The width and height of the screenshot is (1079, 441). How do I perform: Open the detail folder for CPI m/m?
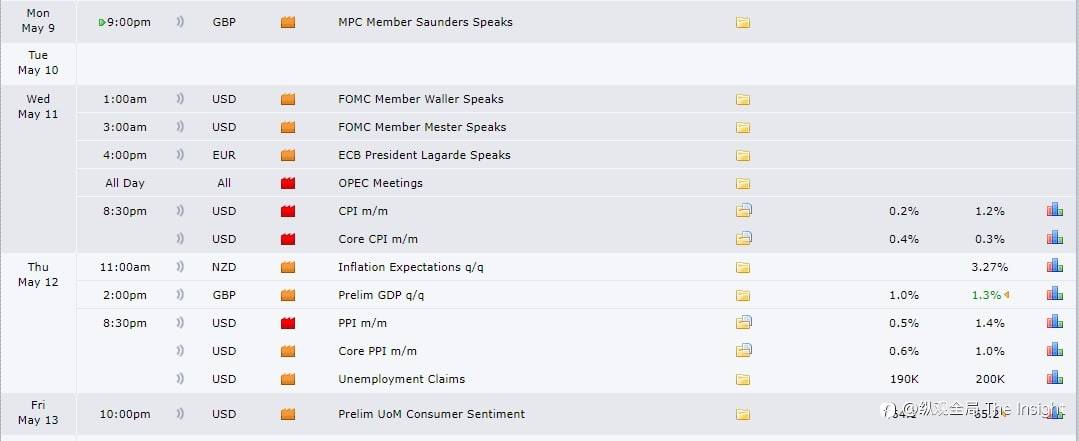[x=743, y=211]
